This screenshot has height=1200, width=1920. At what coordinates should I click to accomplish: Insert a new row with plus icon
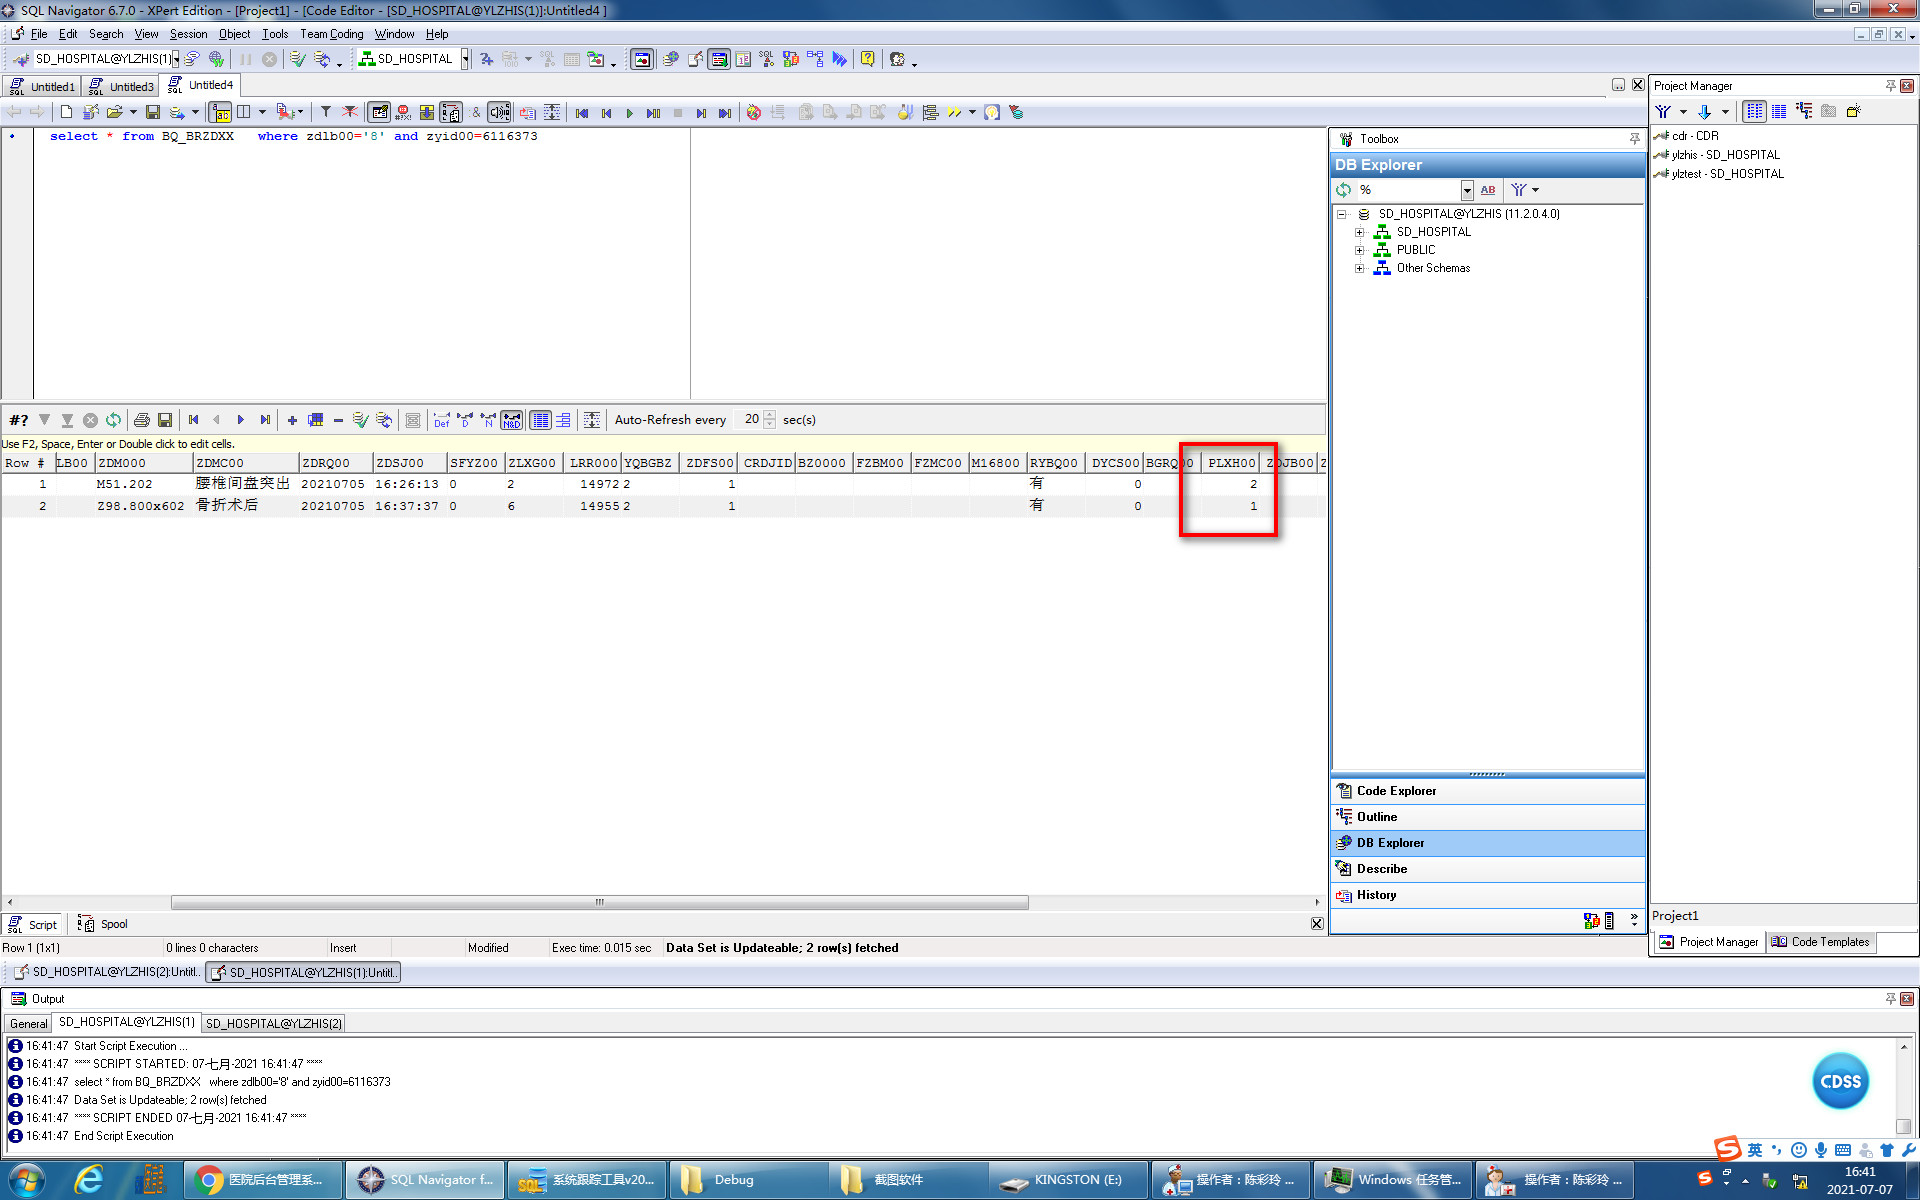(292, 420)
